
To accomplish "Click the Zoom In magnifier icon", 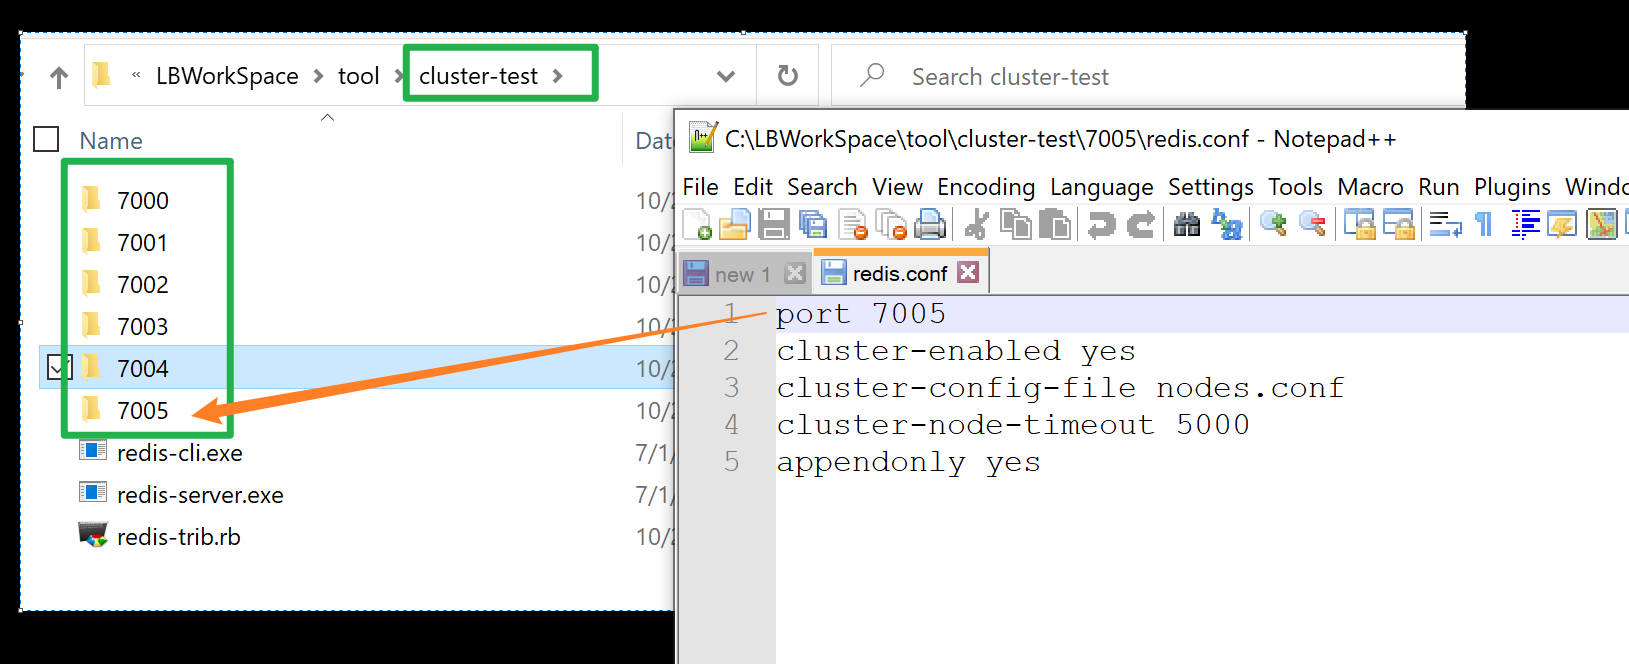I will 1273,225.
